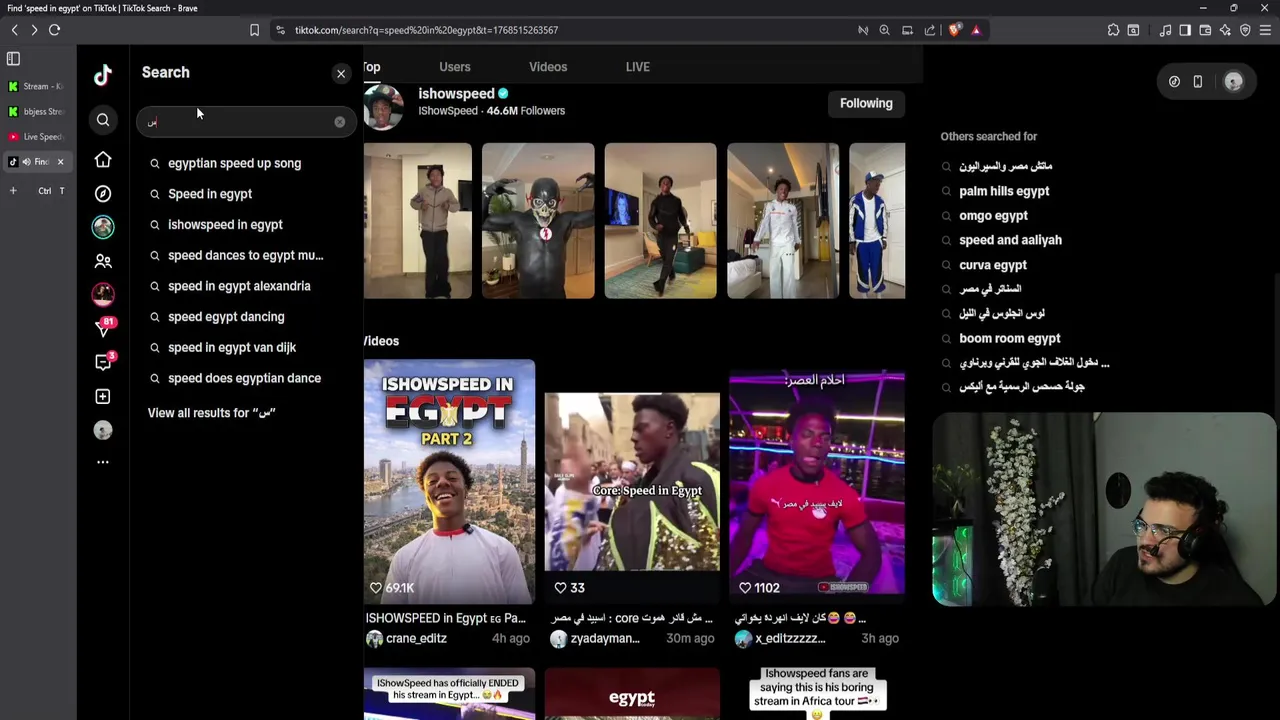Viewport: 1280px width, 720px height.
Task: Open TikTok Messages icon with badge
Action: tap(103, 362)
